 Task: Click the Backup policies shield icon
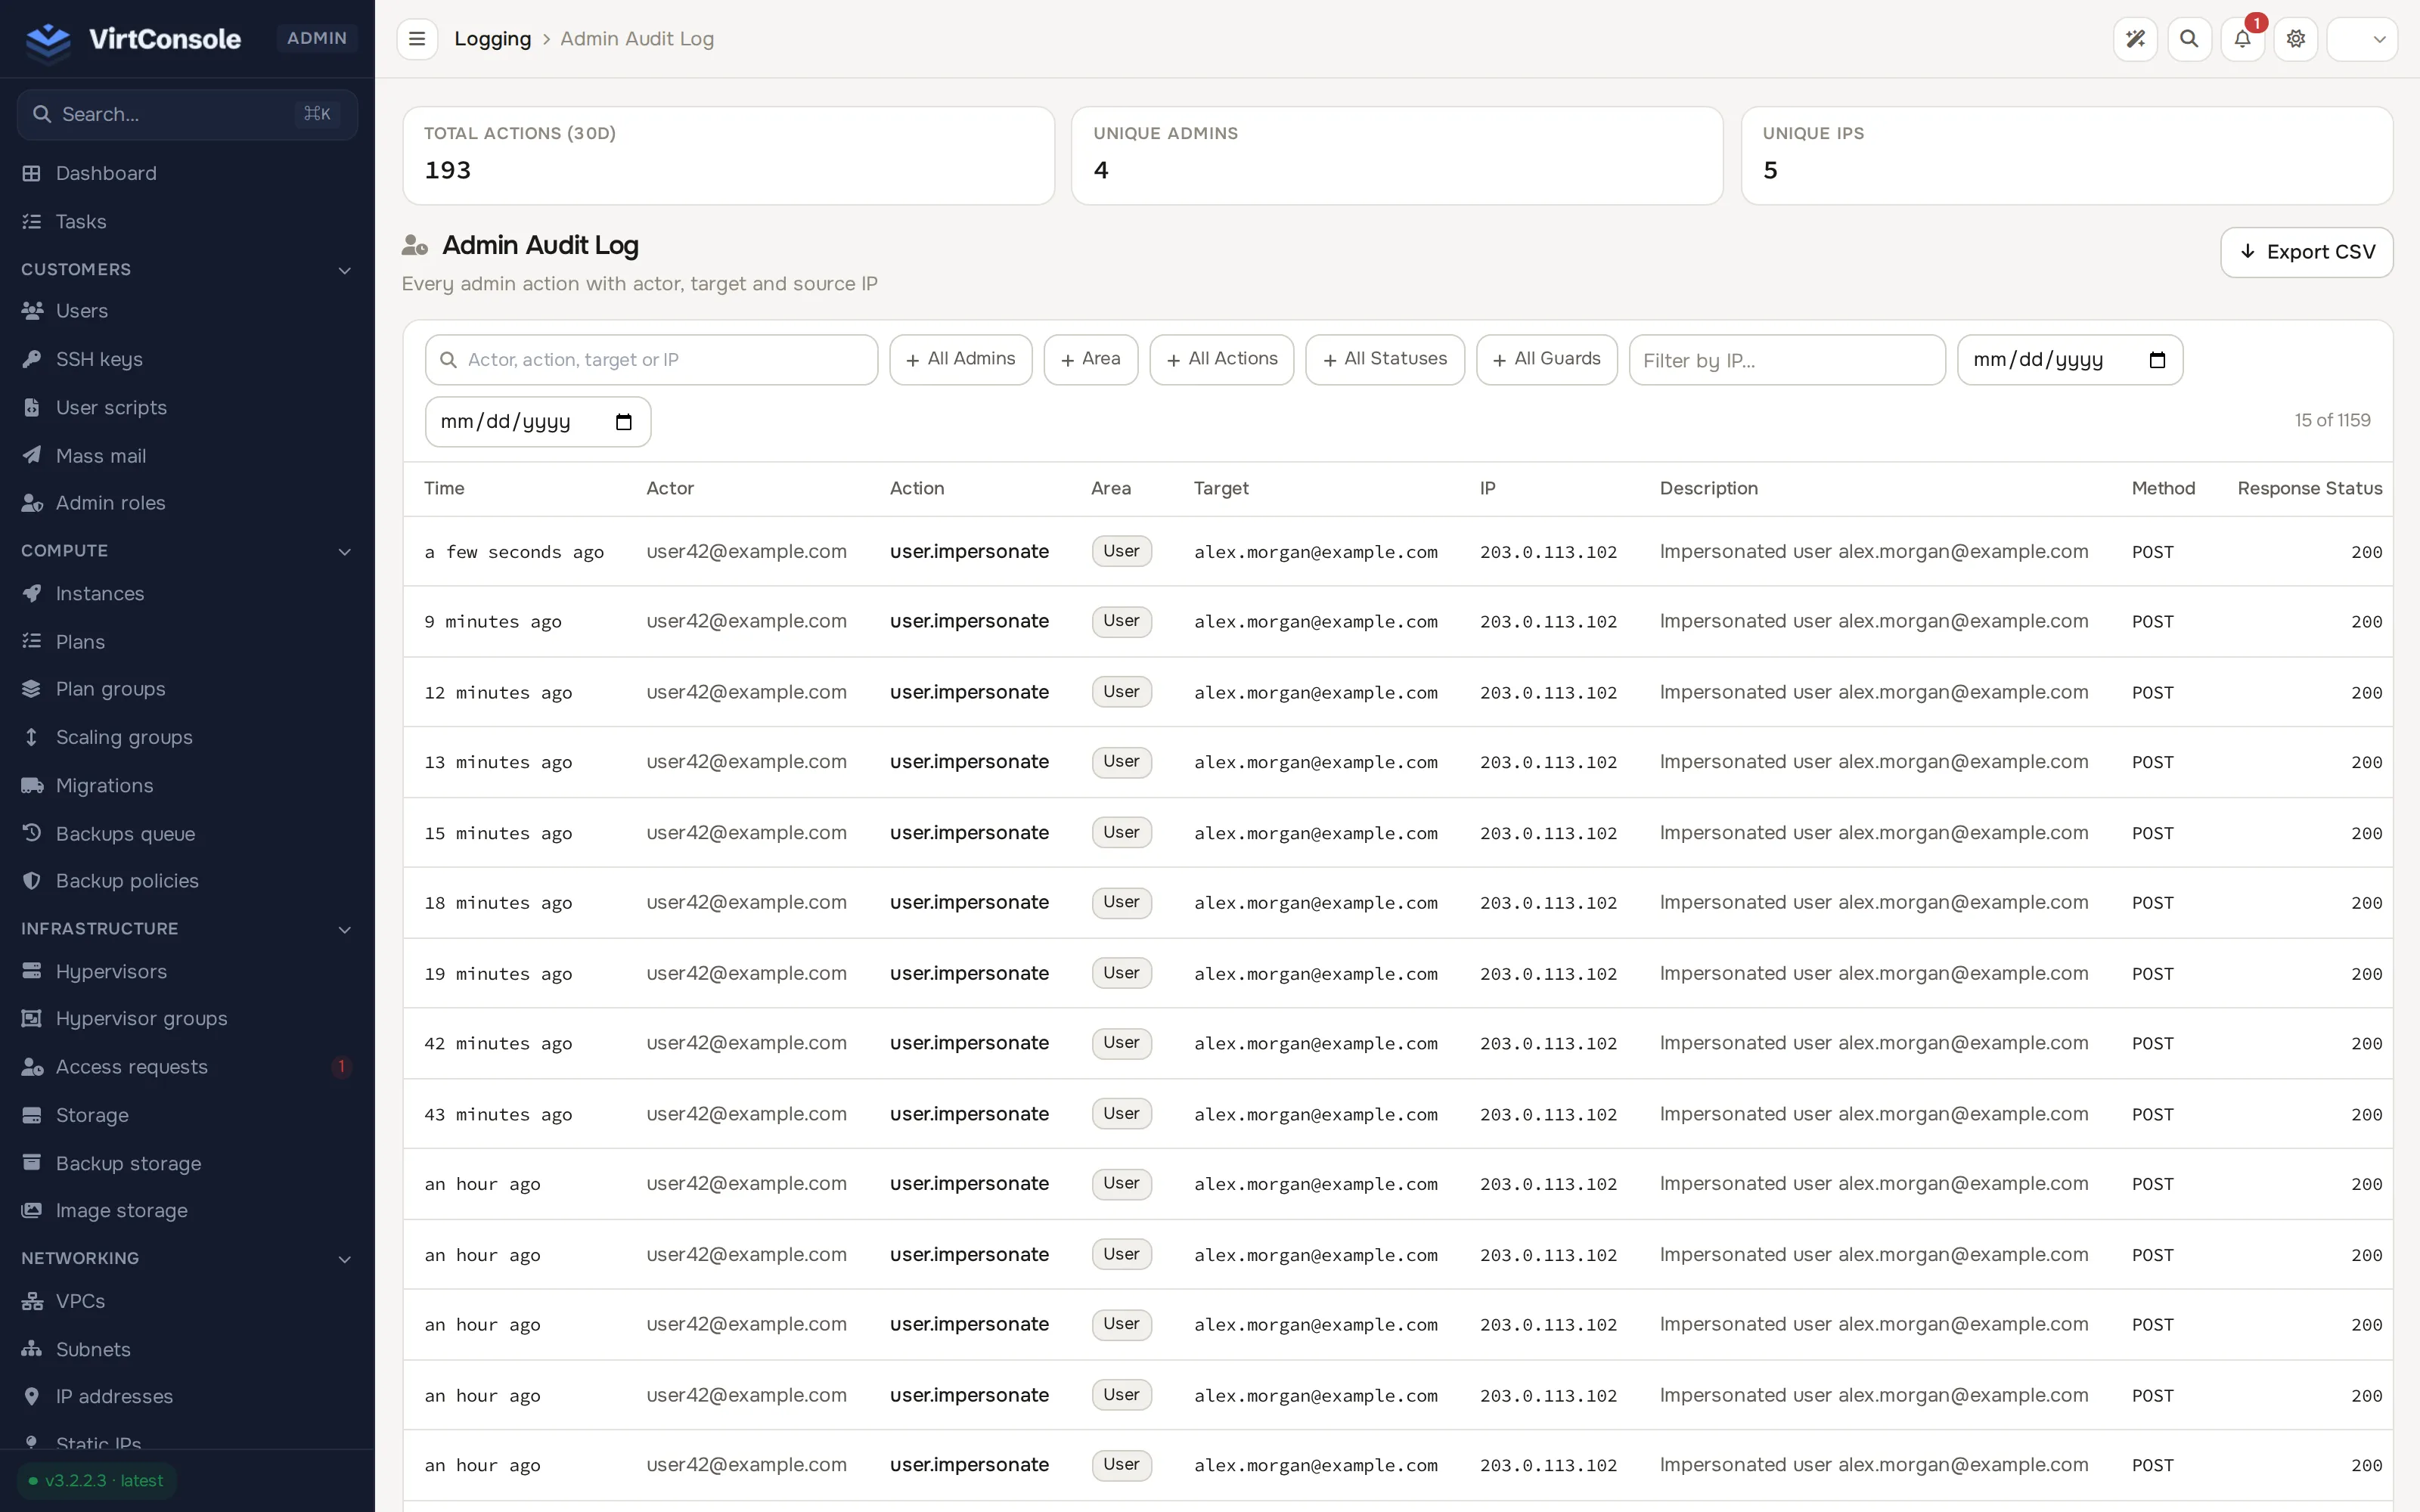tap(32, 881)
